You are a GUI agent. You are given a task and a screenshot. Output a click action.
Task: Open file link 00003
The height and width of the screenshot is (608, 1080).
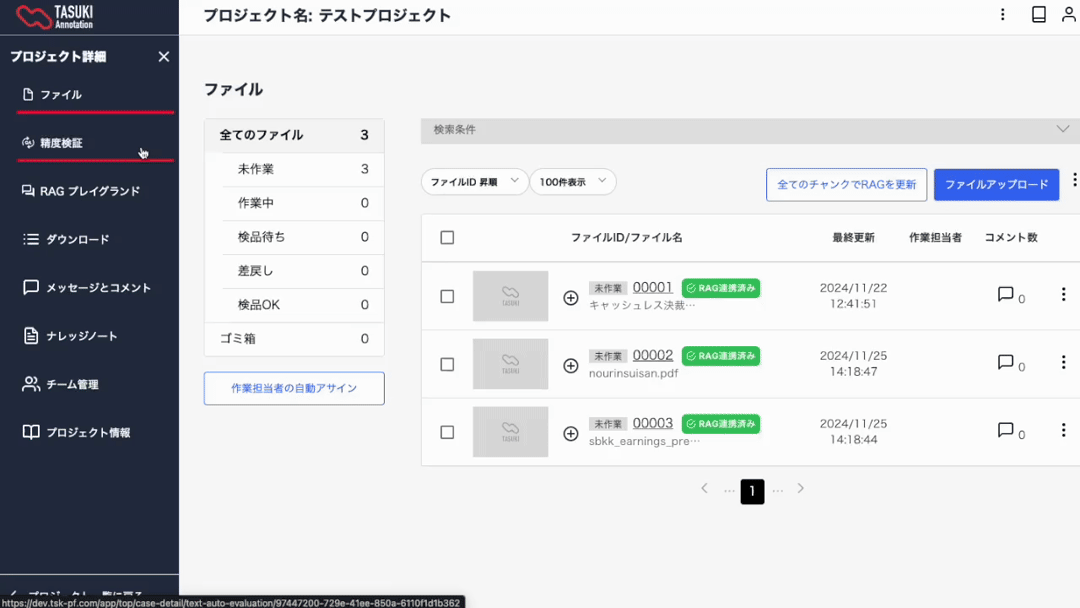652,423
